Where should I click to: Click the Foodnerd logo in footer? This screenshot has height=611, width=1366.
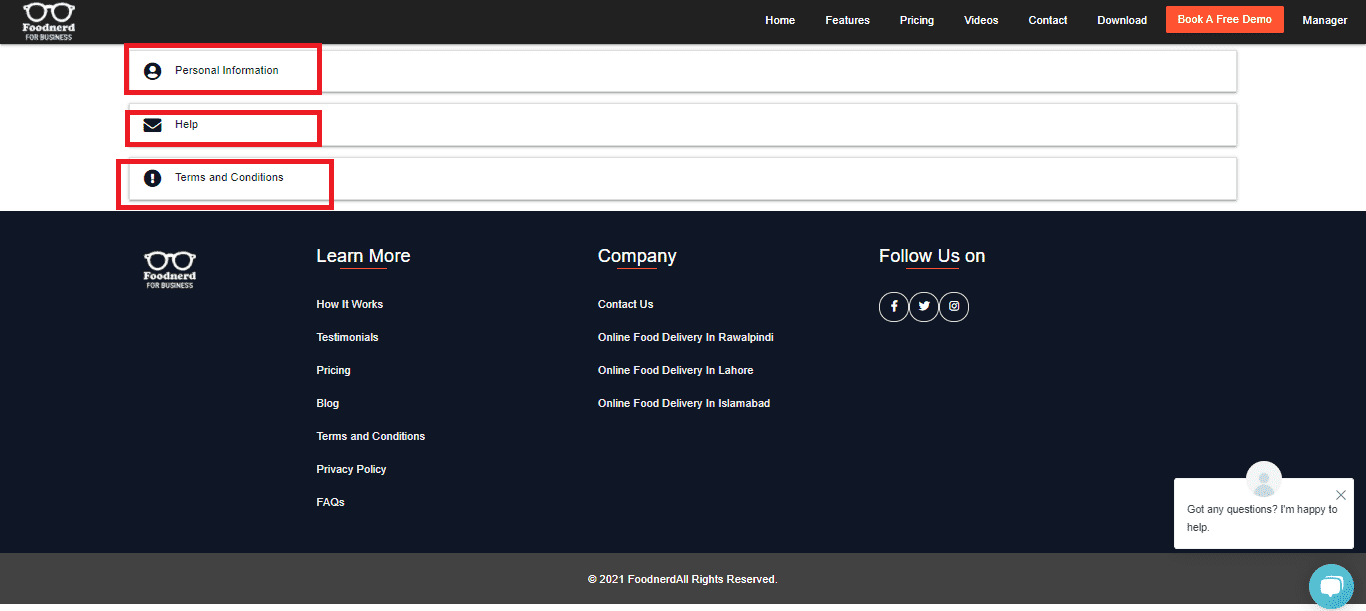pos(169,269)
